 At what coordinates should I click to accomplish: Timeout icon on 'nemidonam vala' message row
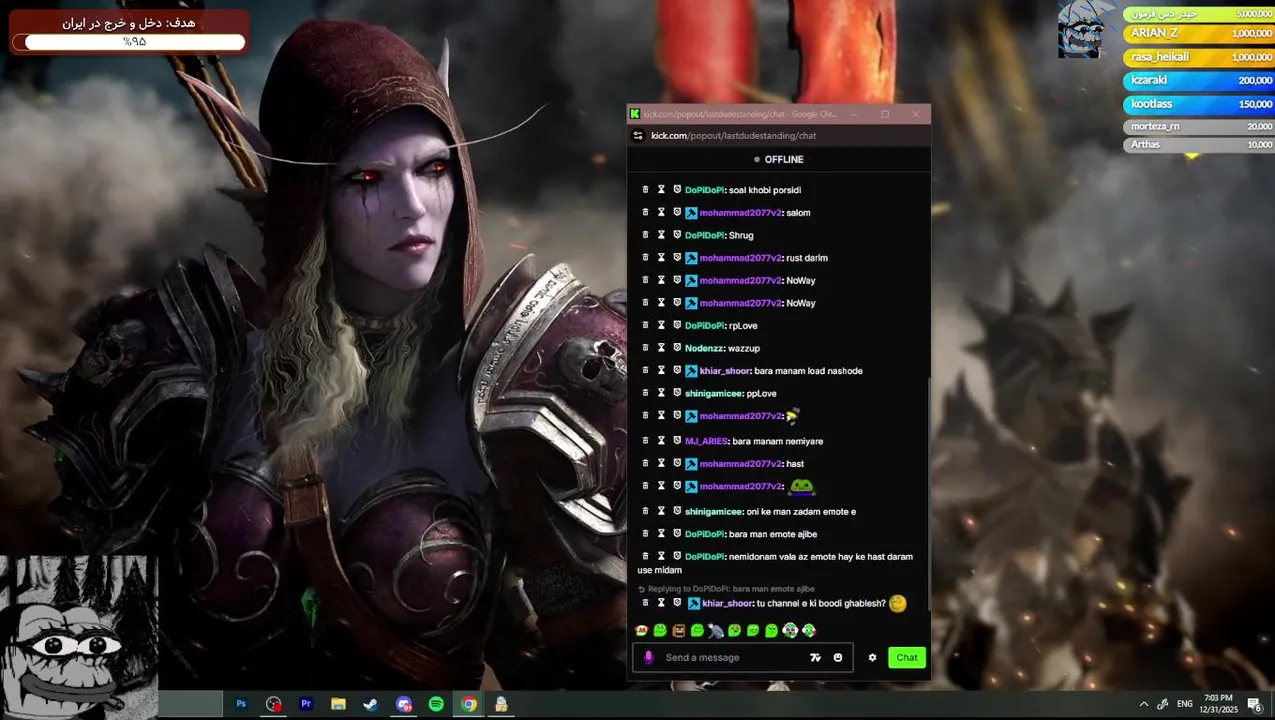(x=661, y=557)
